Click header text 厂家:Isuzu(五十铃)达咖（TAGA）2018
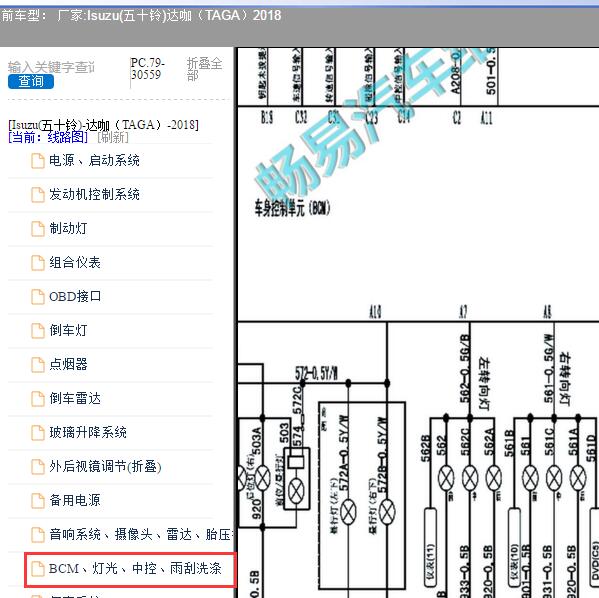599x598 pixels. pos(169,15)
